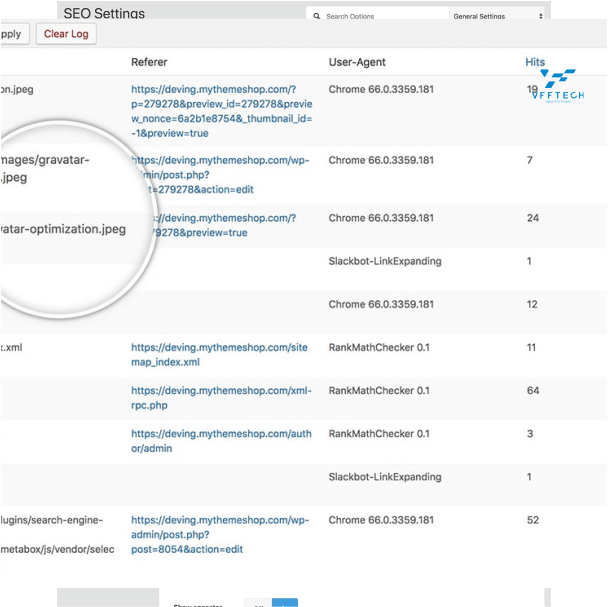The width and height of the screenshot is (608, 607).
Task: Select Slackbot-LinkExpanding below the RankMathChecker 3 hits row
Action: pyautogui.click(x=385, y=477)
